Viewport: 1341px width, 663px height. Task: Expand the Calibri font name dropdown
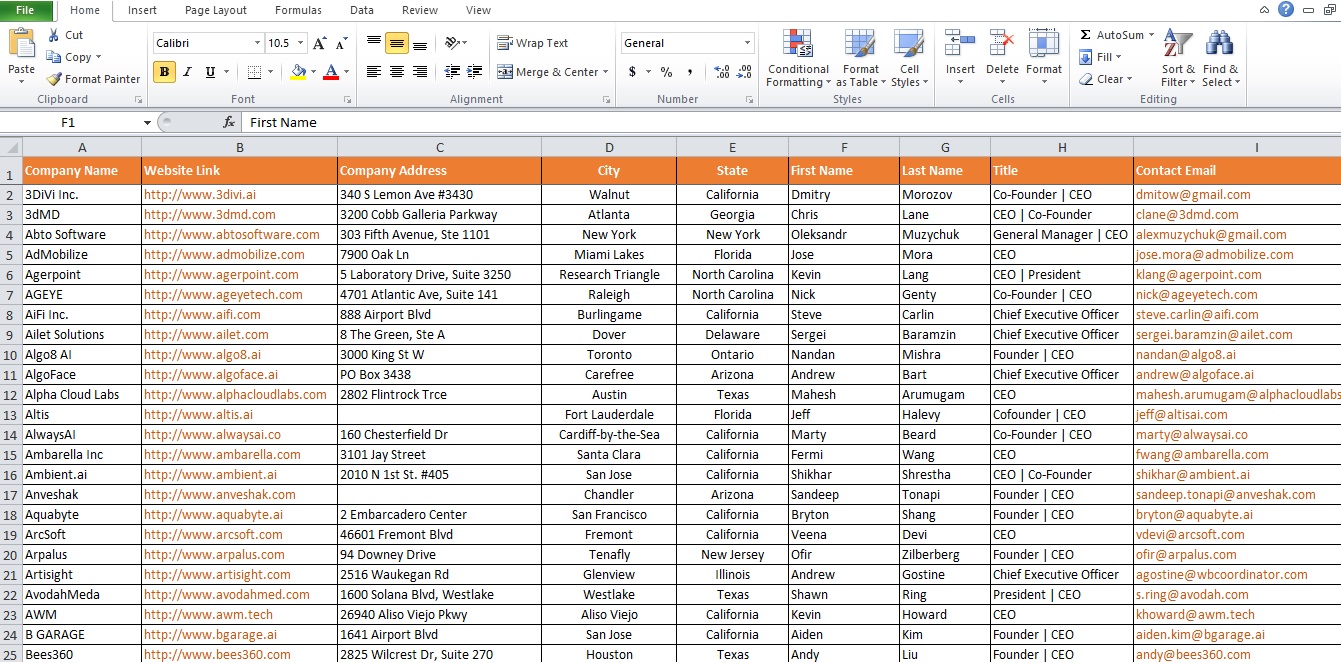click(257, 43)
